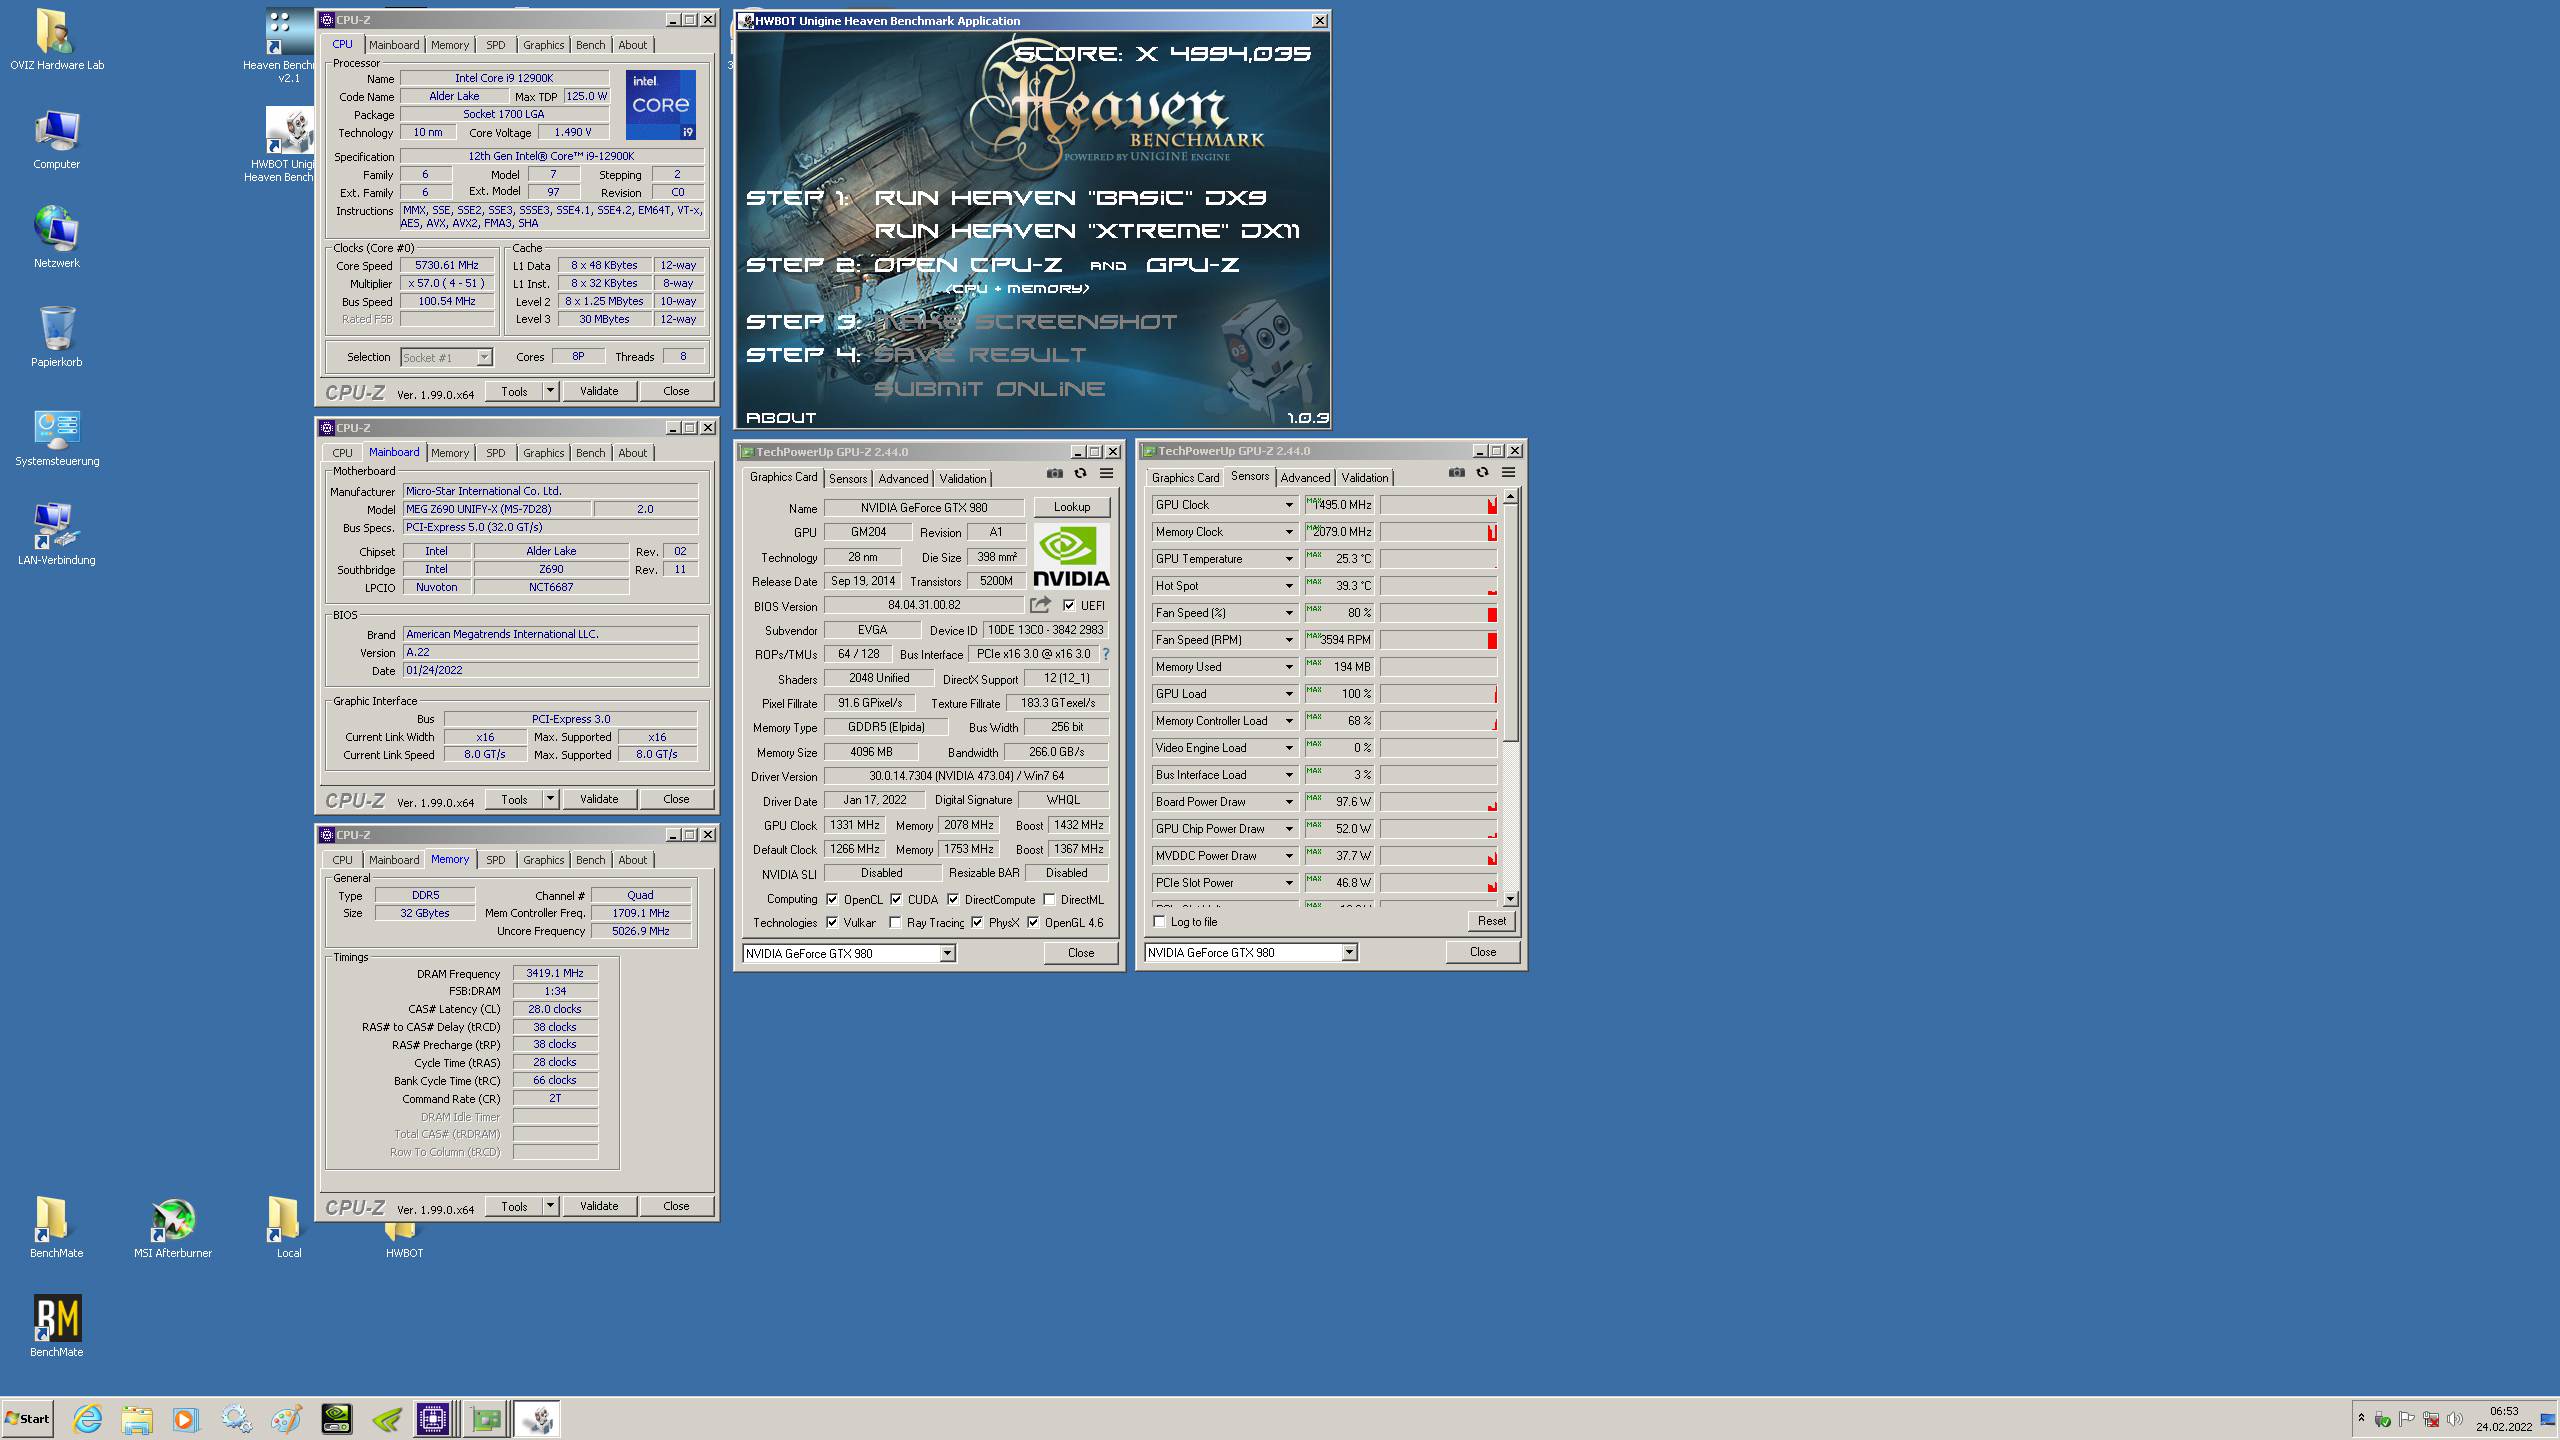The width and height of the screenshot is (2560, 1440).
Task: Select the BenchMate BM application icon
Action: coord(57,1326)
